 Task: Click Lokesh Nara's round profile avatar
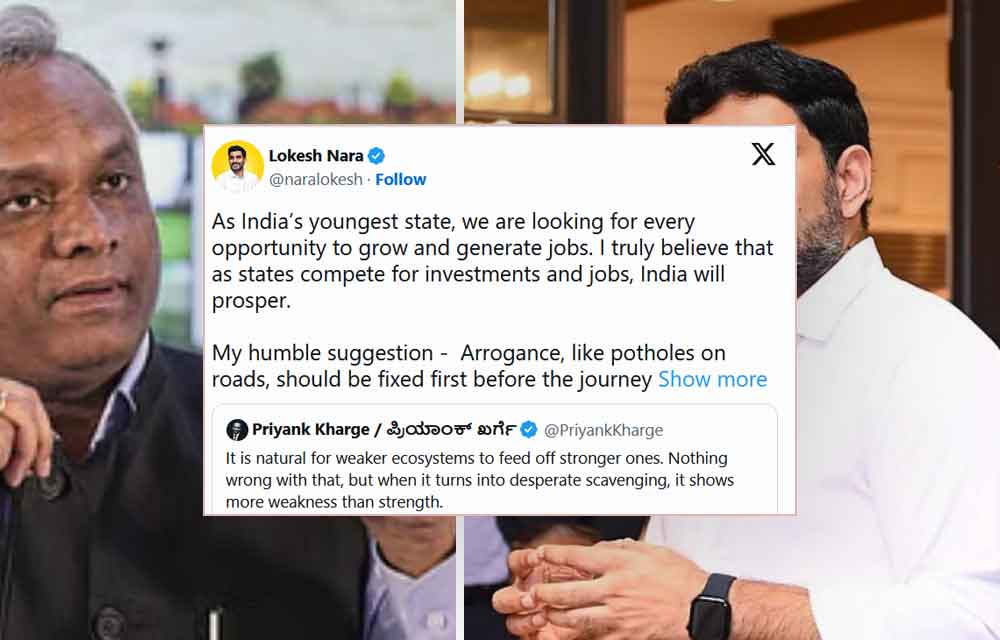[237, 166]
